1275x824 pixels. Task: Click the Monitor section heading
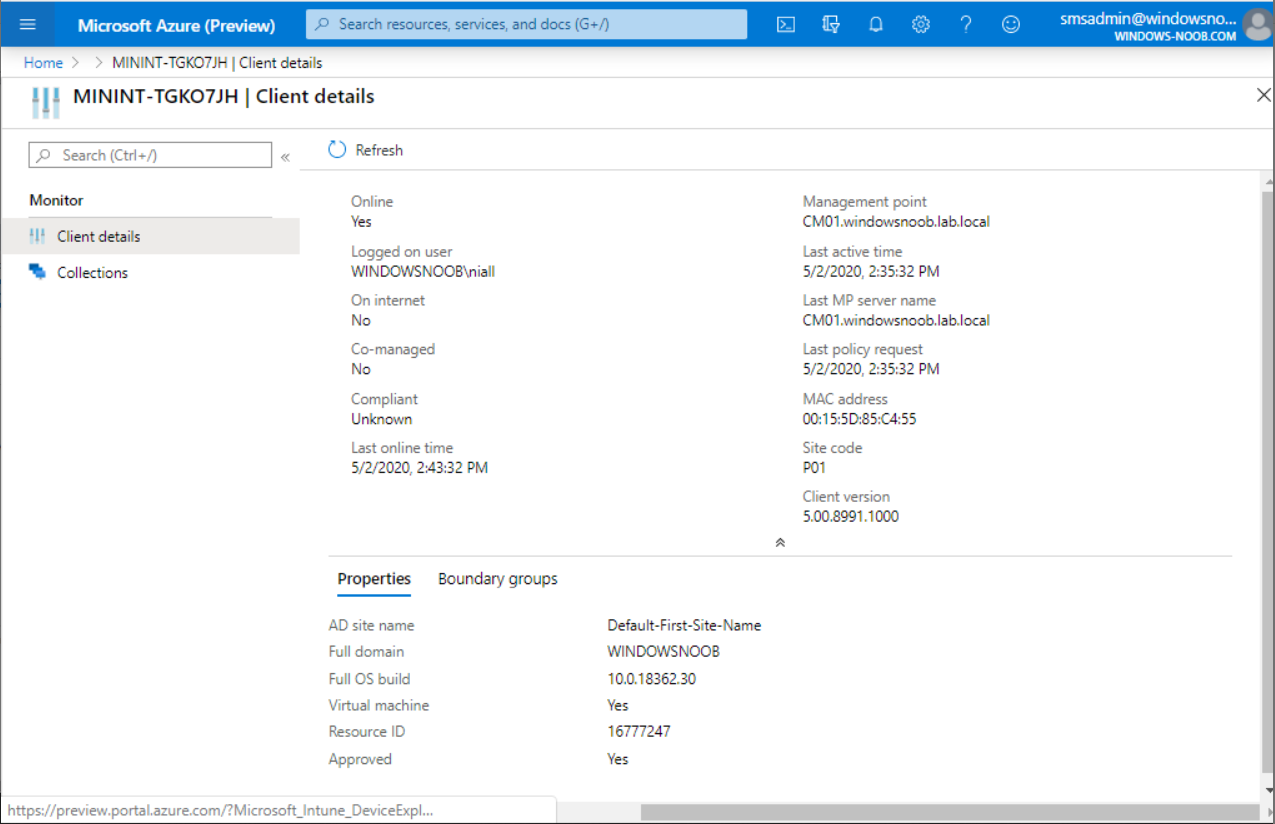(x=56, y=200)
